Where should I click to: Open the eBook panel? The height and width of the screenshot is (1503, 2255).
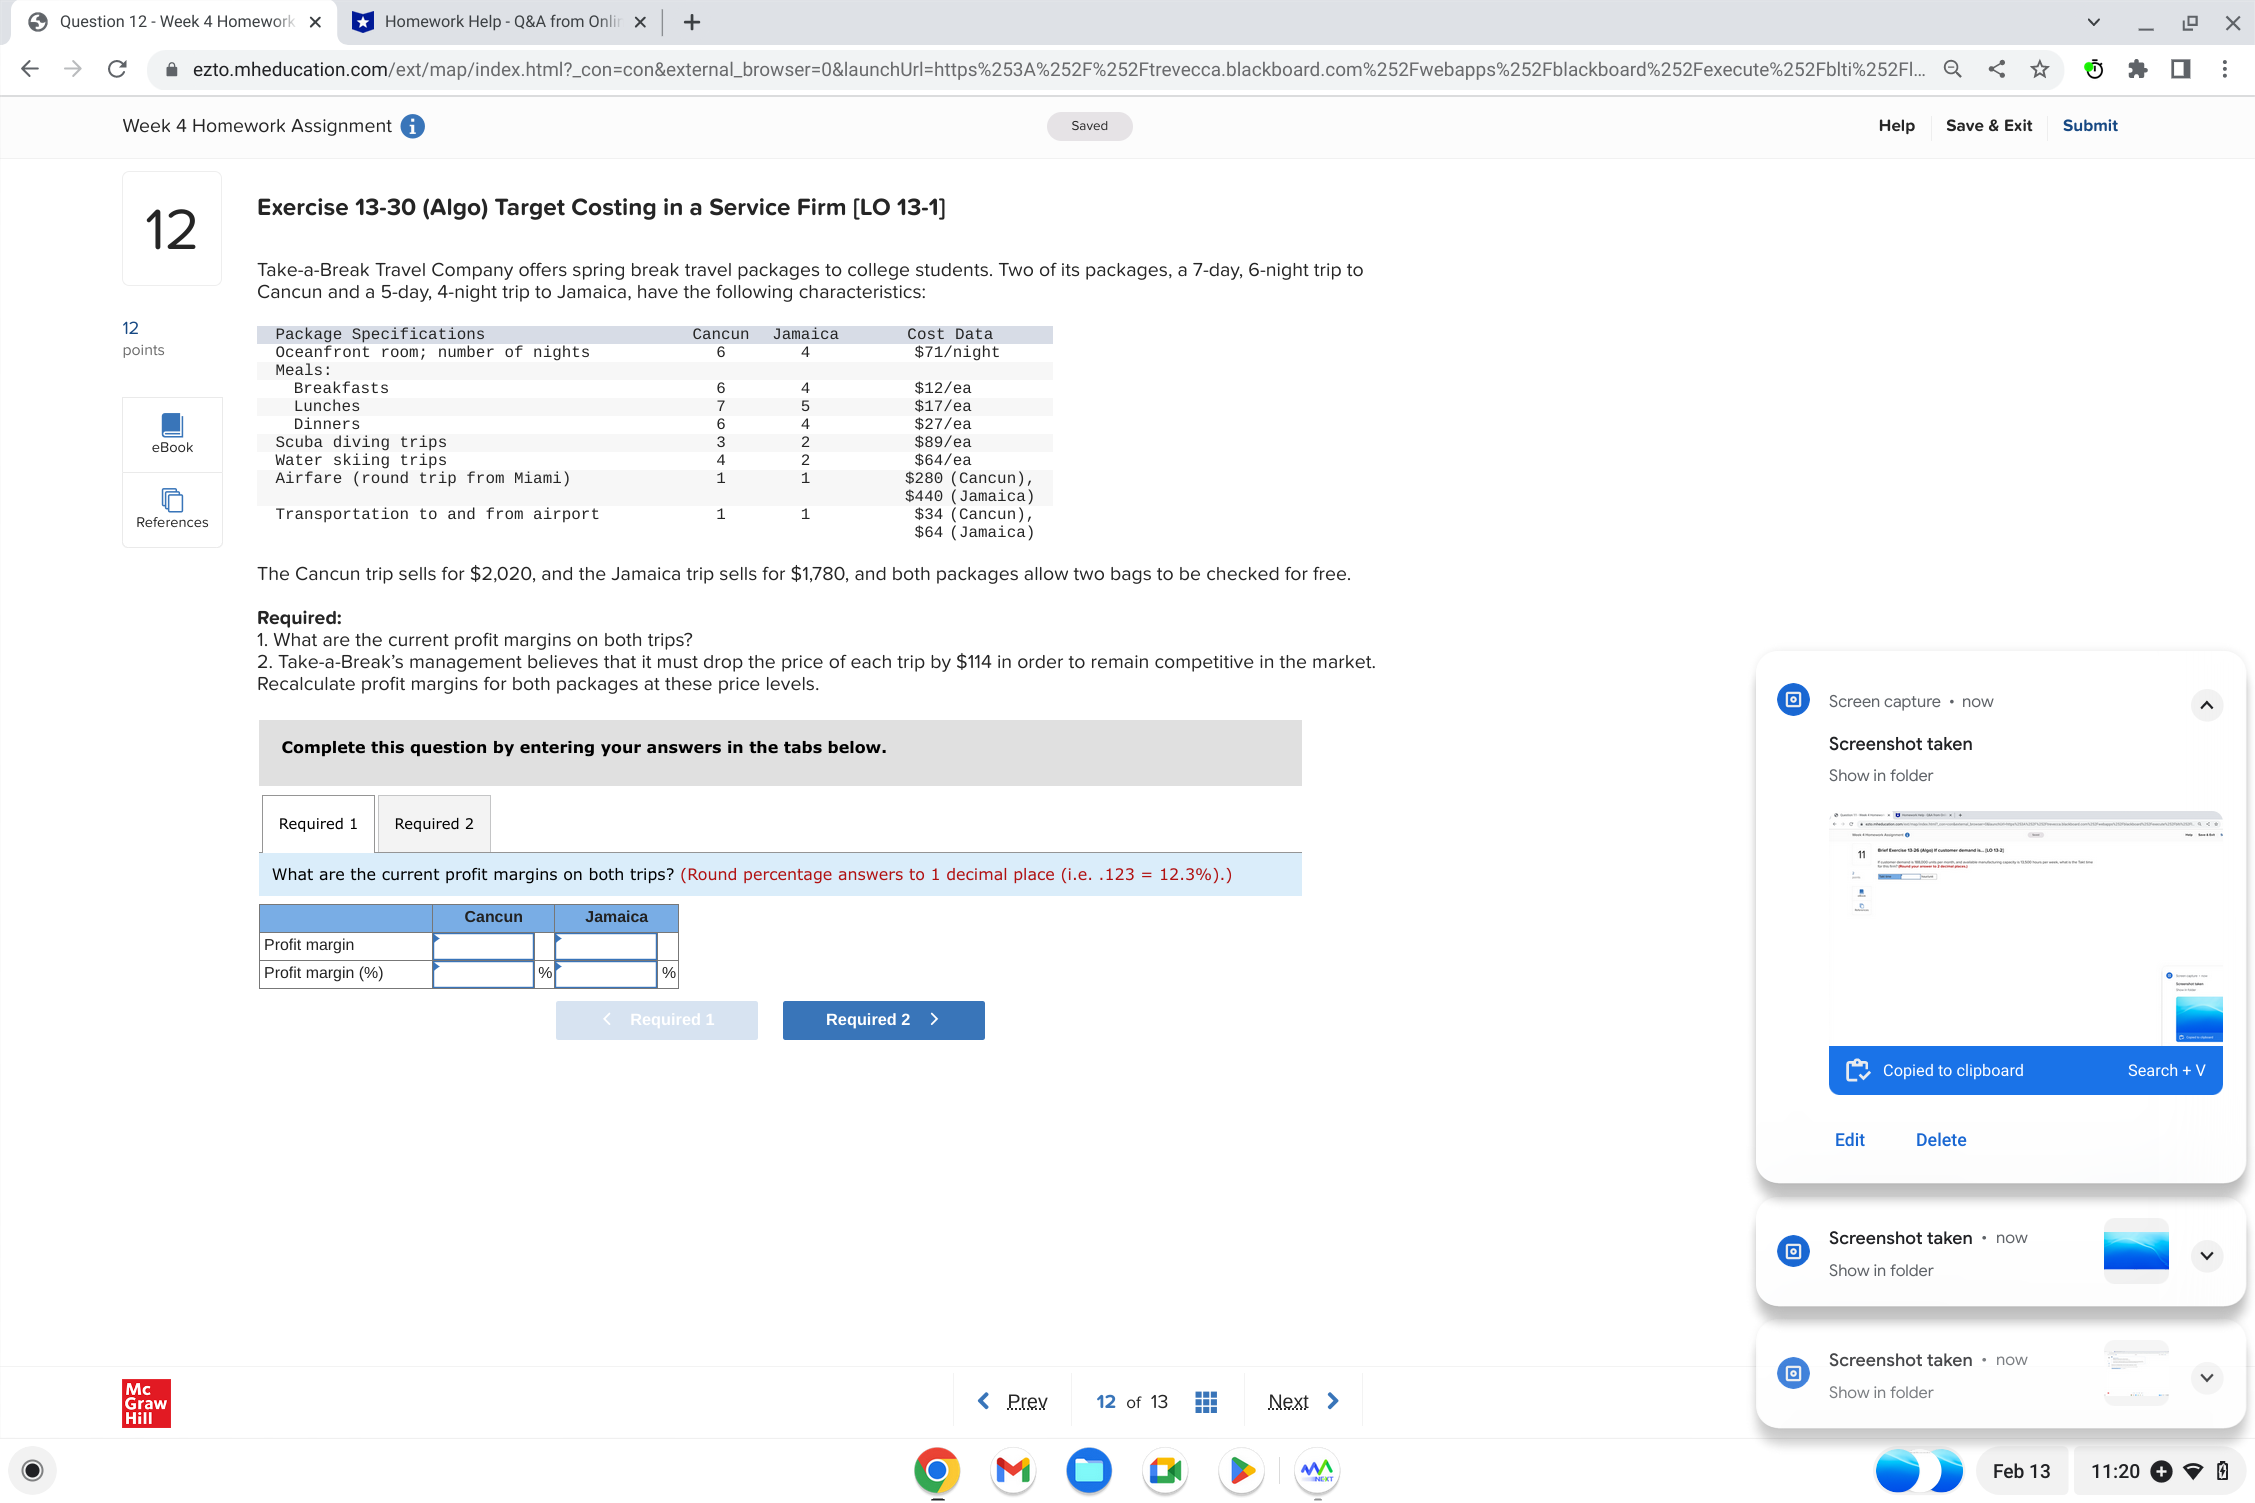[x=171, y=433]
